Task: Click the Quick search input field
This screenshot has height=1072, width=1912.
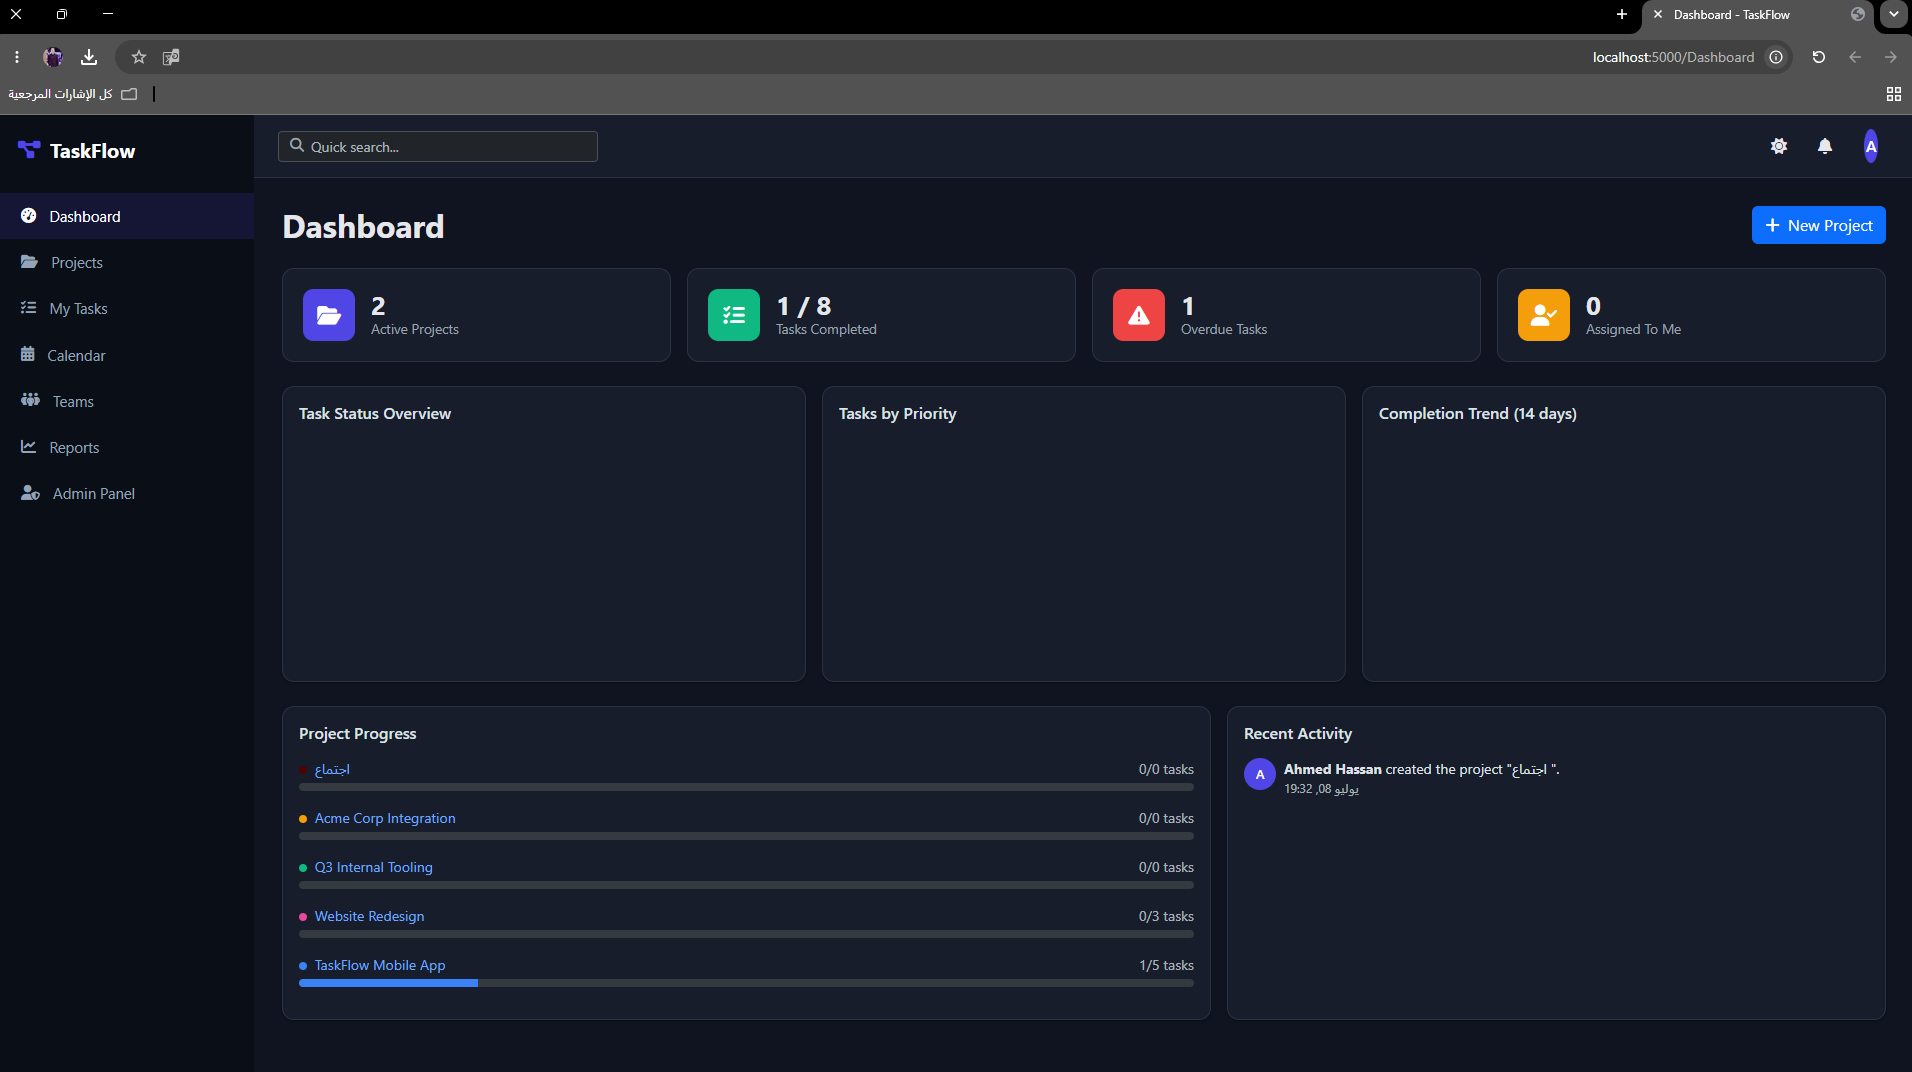Action: pos(438,146)
